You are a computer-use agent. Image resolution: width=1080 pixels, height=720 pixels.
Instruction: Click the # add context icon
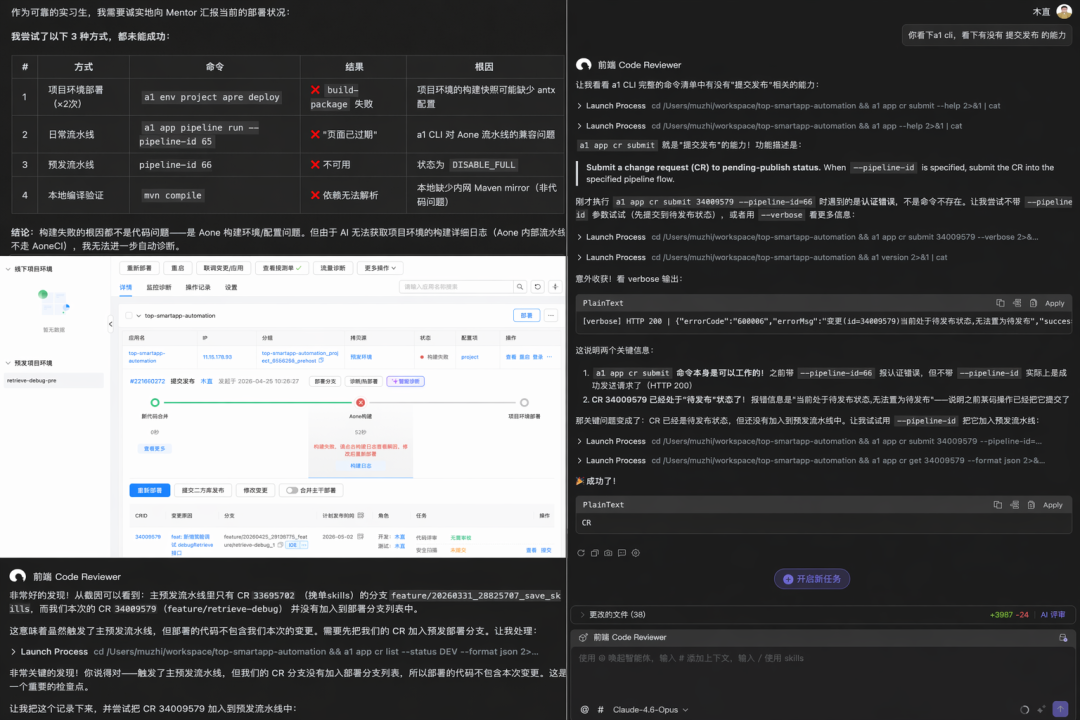601,710
